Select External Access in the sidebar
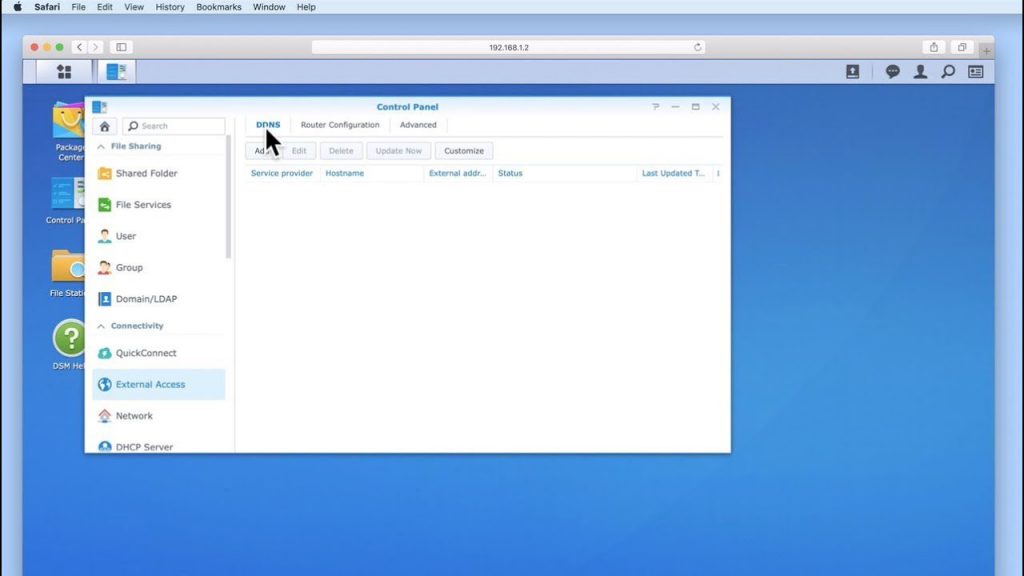This screenshot has width=1024, height=576. (159, 384)
